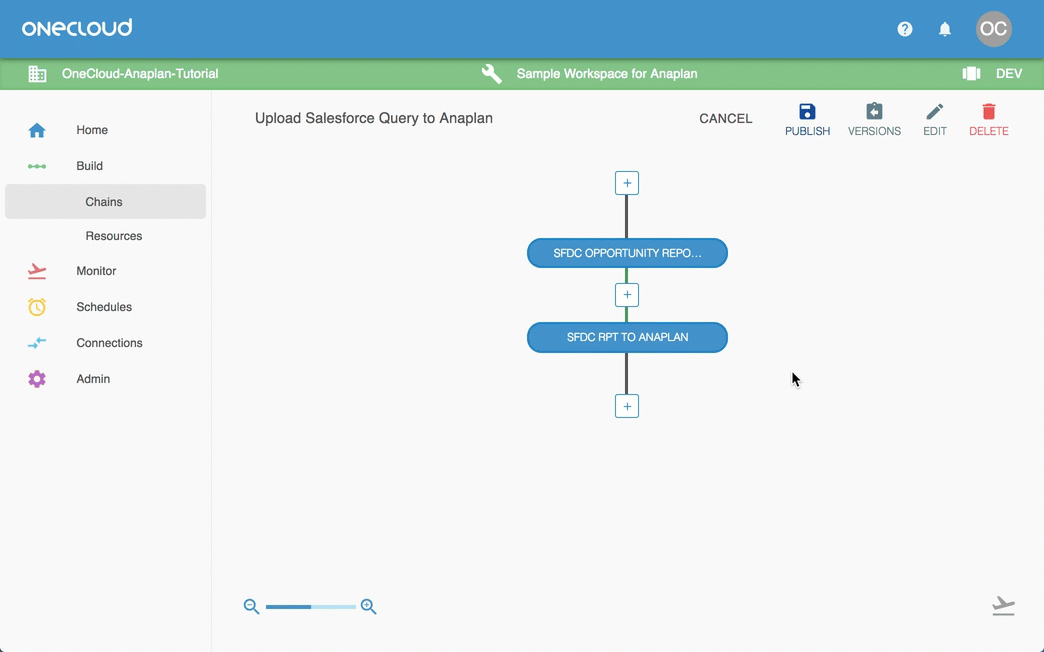Click the environment icon next to DEV
The width and height of the screenshot is (1044, 652).
click(x=971, y=74)
